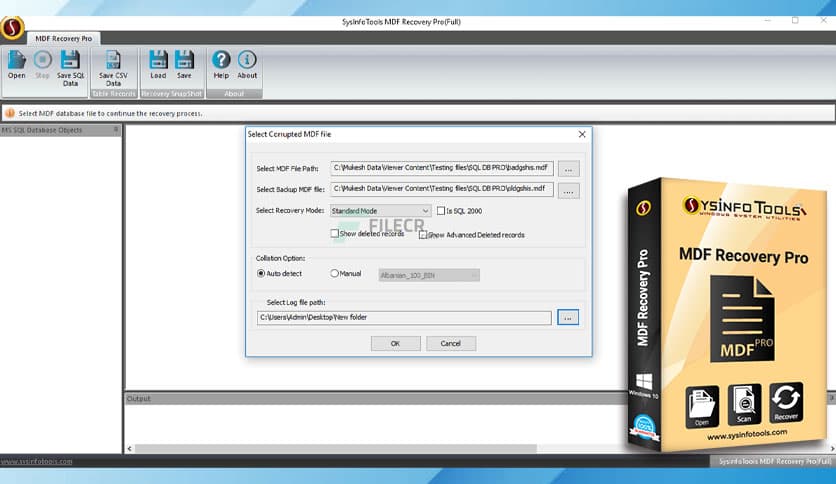This screenshot has width=836, height=484.
Task: Click Save SQL Data icon
Action: pyautogui.click(x=70, y=68)
